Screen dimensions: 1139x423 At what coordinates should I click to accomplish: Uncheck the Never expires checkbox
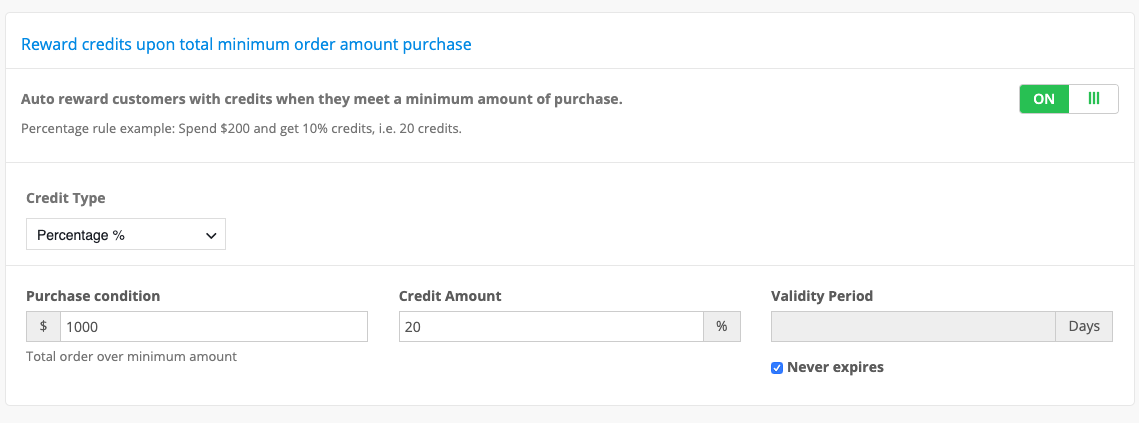(x=777, y=368)
